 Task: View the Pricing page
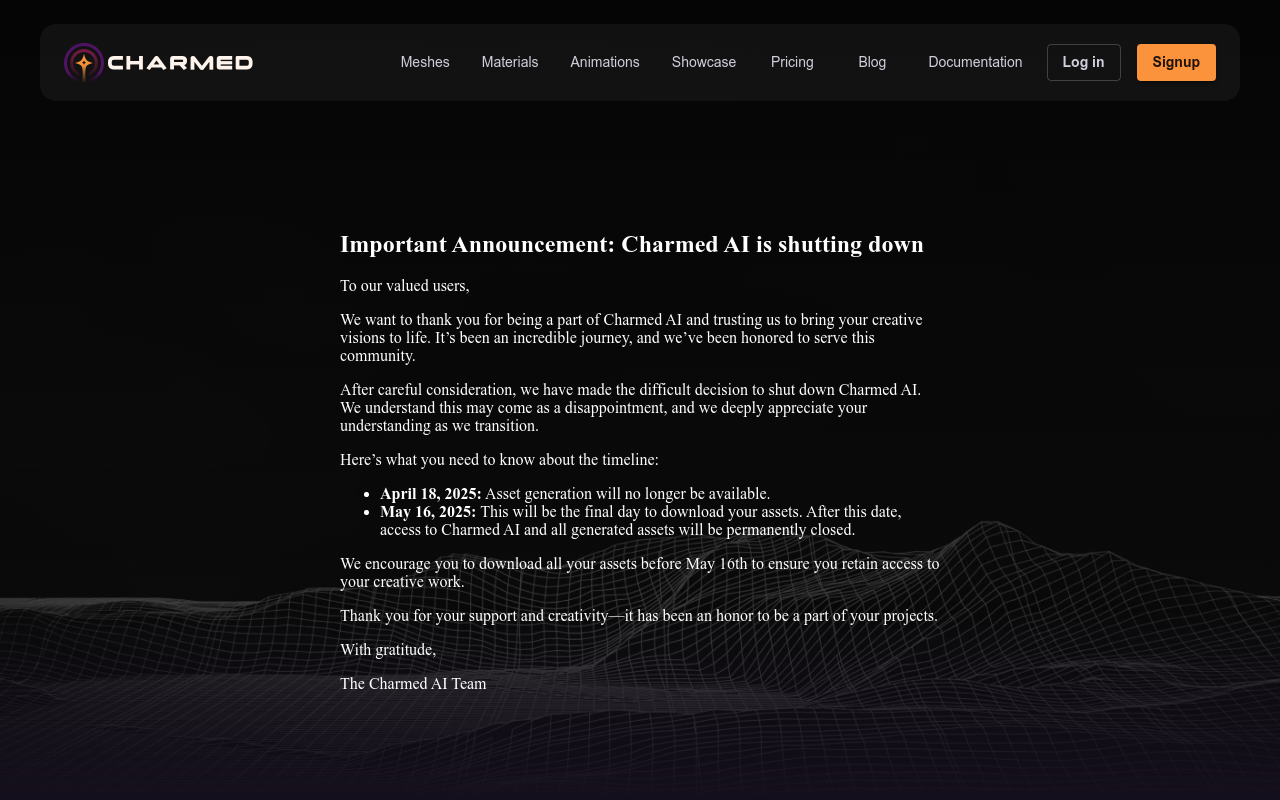point(792,62)
